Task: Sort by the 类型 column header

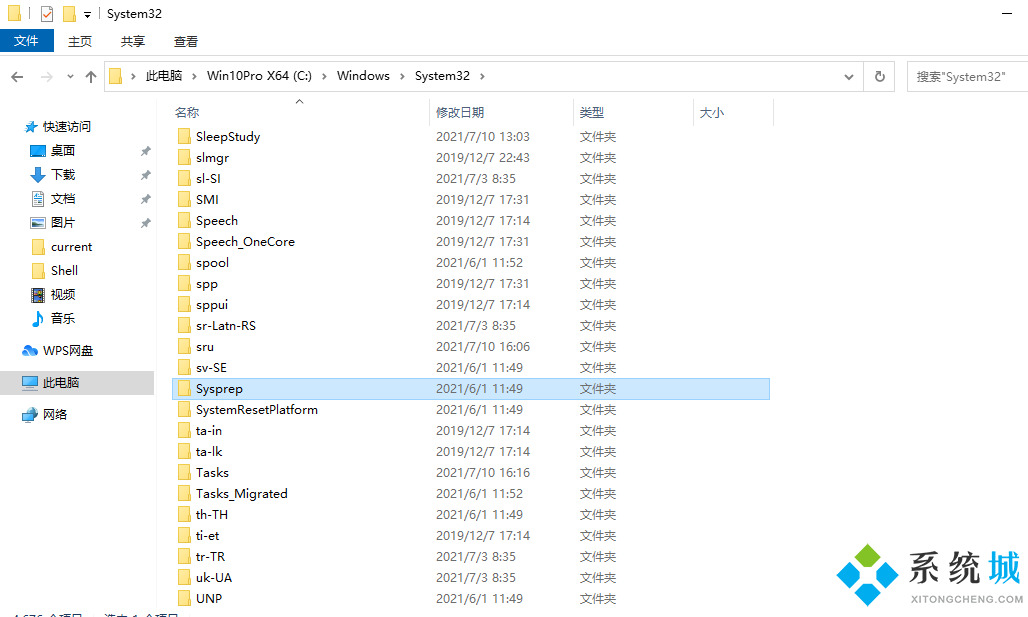Action: (x=592, y=113)
